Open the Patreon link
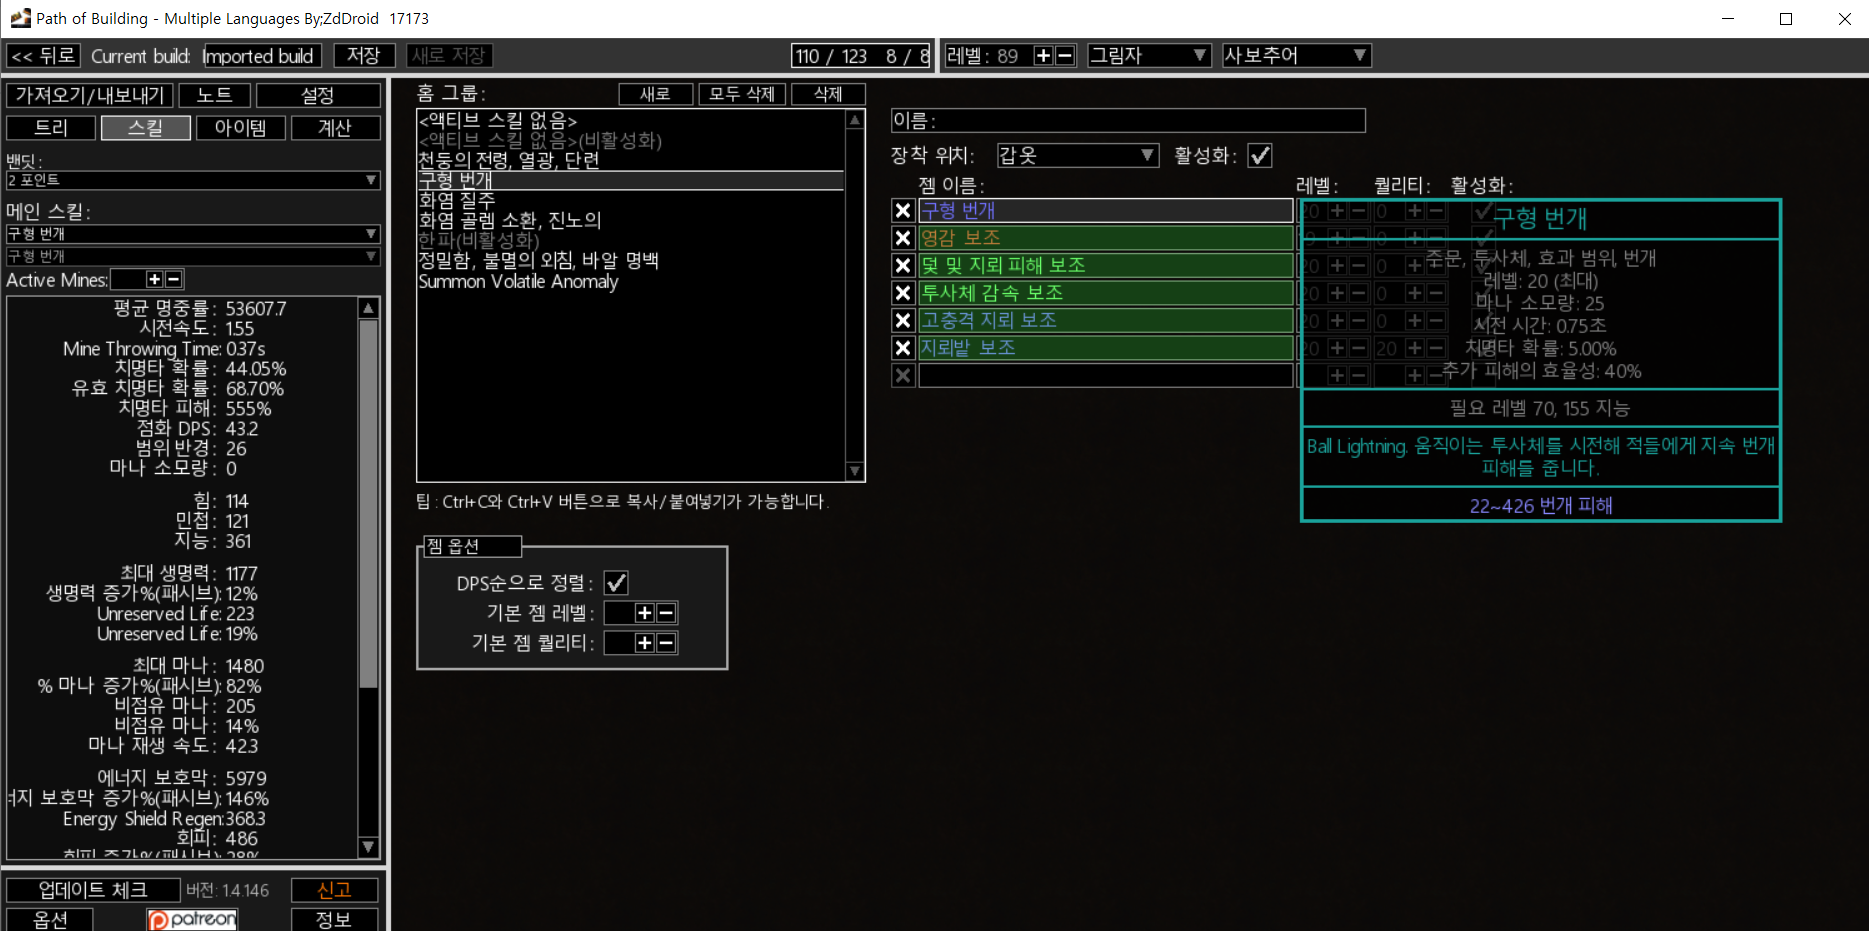 (192, 919)
